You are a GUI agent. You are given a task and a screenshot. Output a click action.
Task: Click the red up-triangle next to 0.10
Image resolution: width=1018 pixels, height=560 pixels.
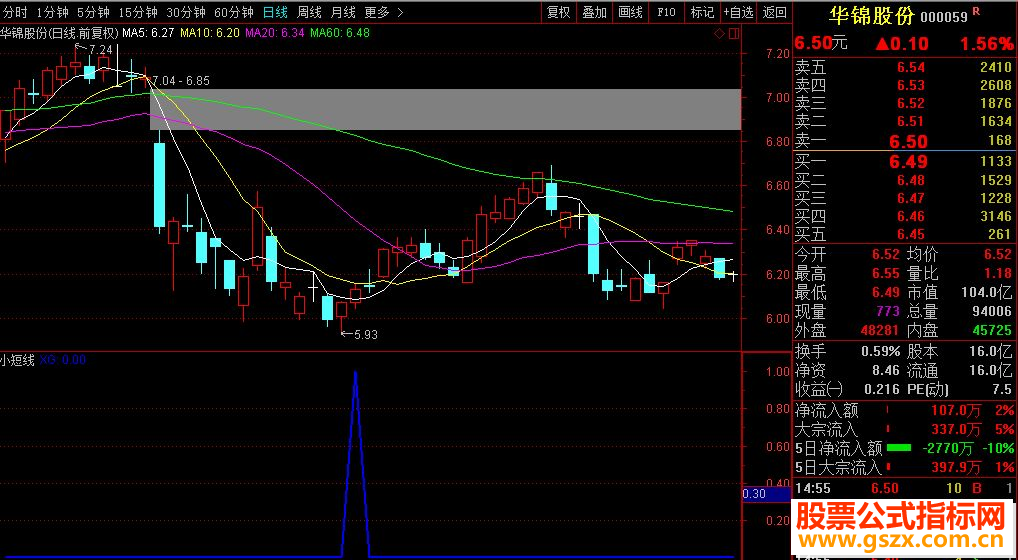[882, 44]
